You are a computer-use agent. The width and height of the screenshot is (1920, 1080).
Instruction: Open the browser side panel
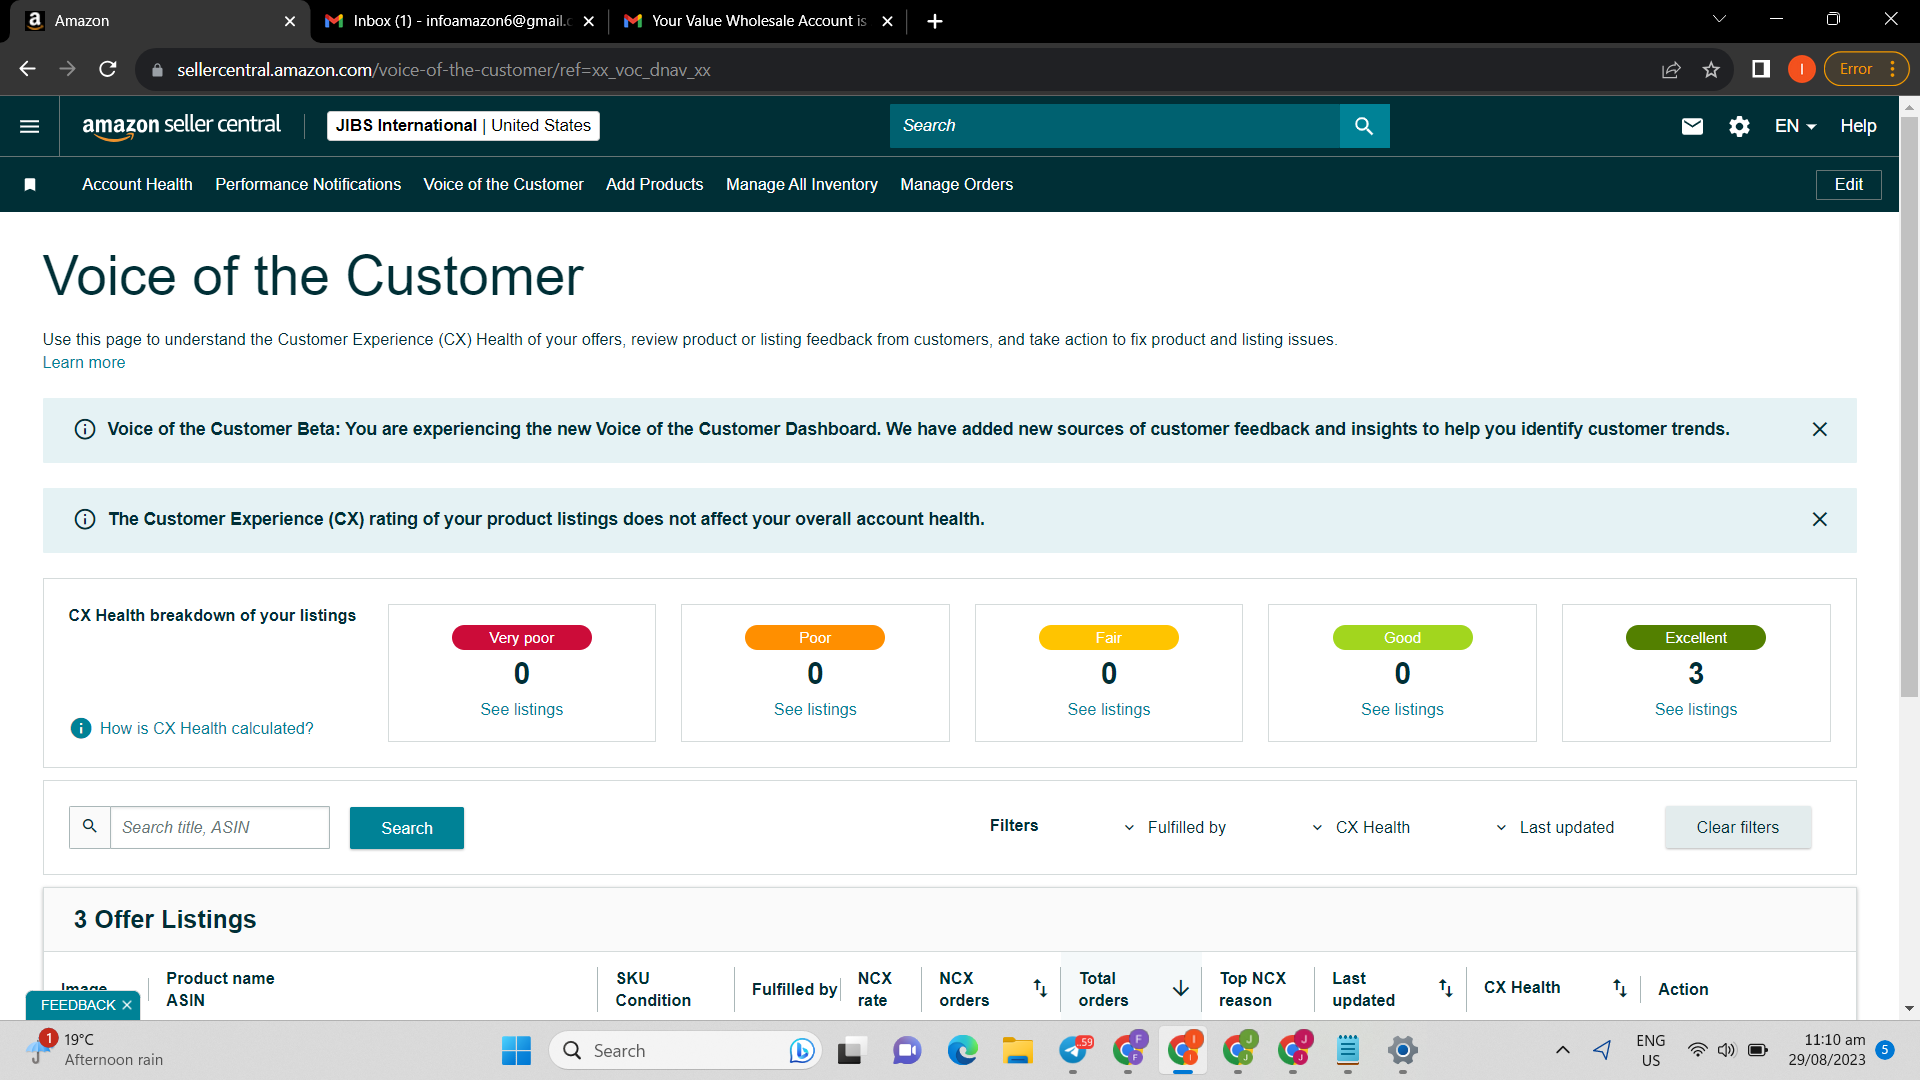click(x=1761, y=69)
